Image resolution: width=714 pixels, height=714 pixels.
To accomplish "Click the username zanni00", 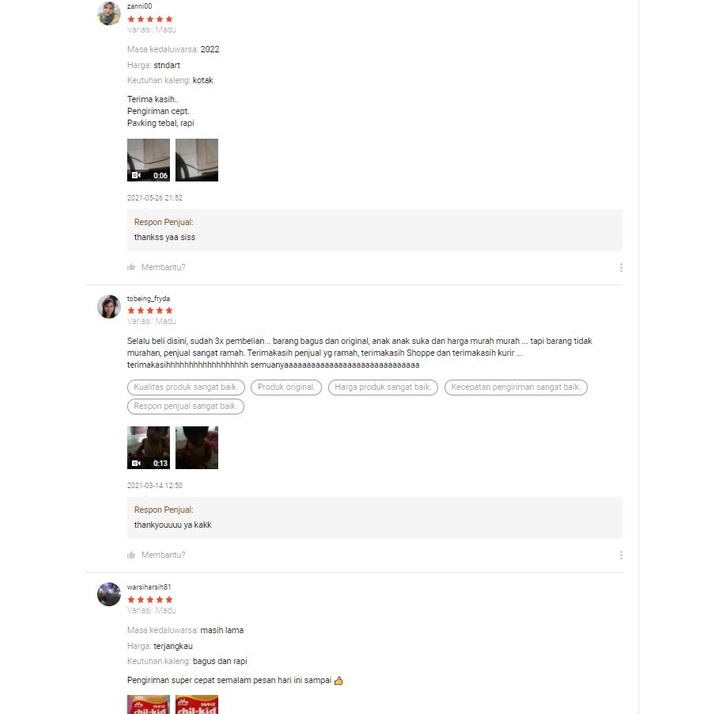I will [139, 6].
